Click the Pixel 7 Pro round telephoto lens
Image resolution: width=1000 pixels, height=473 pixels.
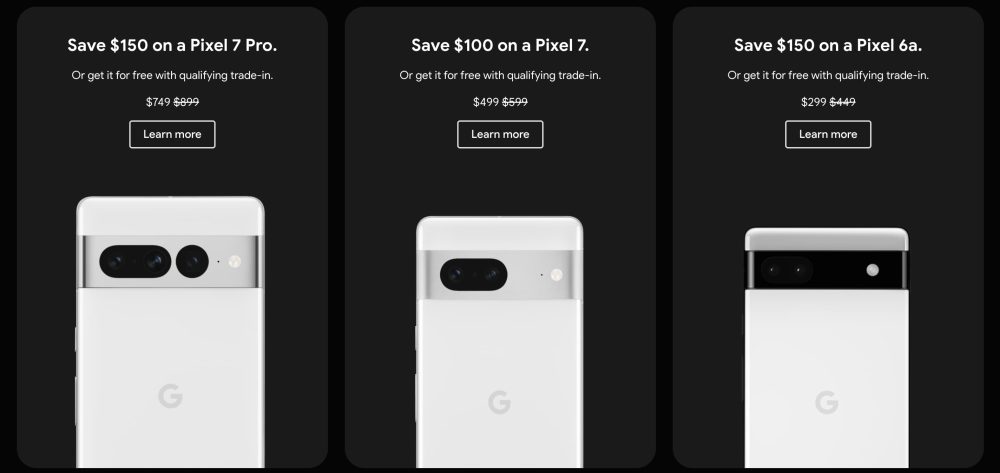click(x=192, y=261)
